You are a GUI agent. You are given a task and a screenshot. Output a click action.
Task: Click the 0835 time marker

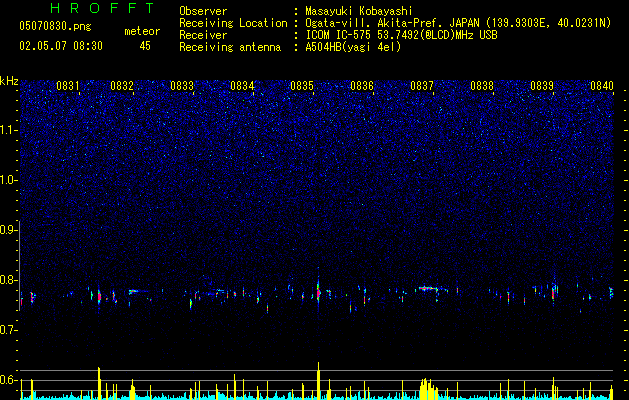coord(302,86)
